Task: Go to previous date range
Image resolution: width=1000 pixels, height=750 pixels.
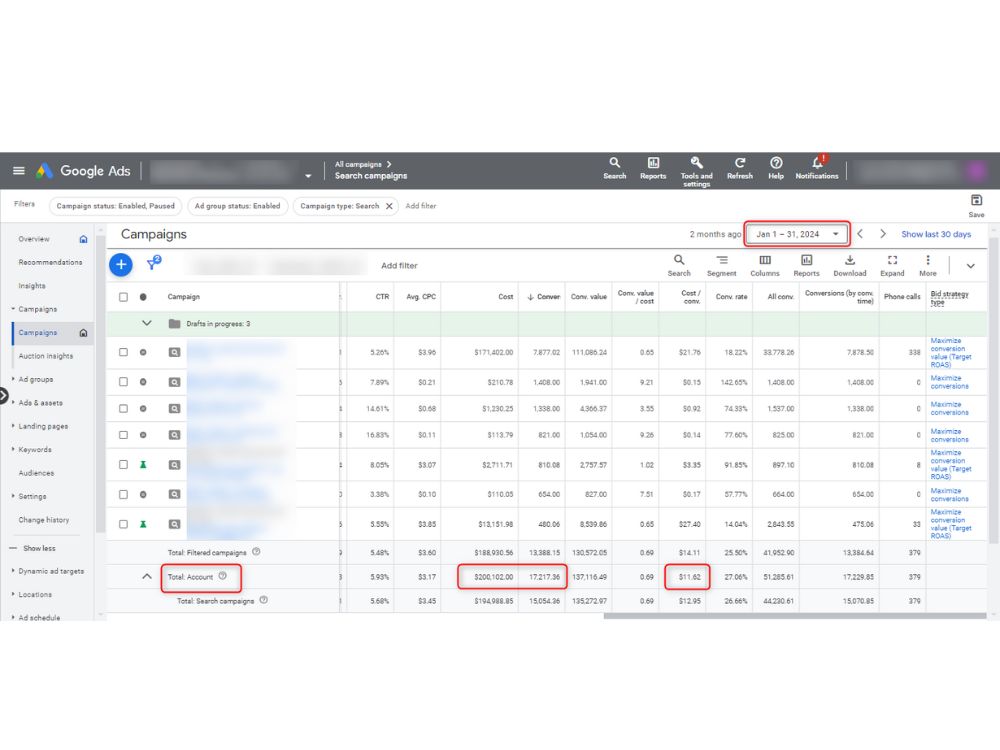Action: pyautogui.click(x=860, y=234)
